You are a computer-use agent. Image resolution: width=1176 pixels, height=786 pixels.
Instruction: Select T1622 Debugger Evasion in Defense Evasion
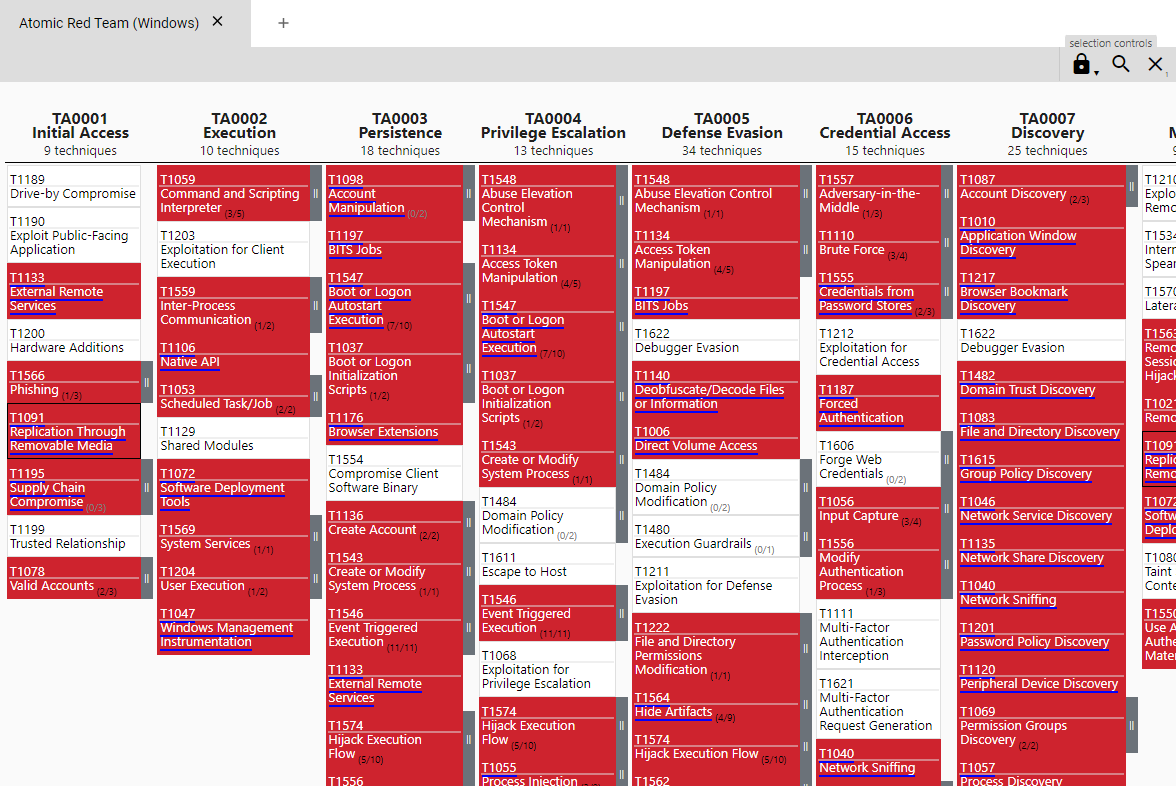point(716,340)
